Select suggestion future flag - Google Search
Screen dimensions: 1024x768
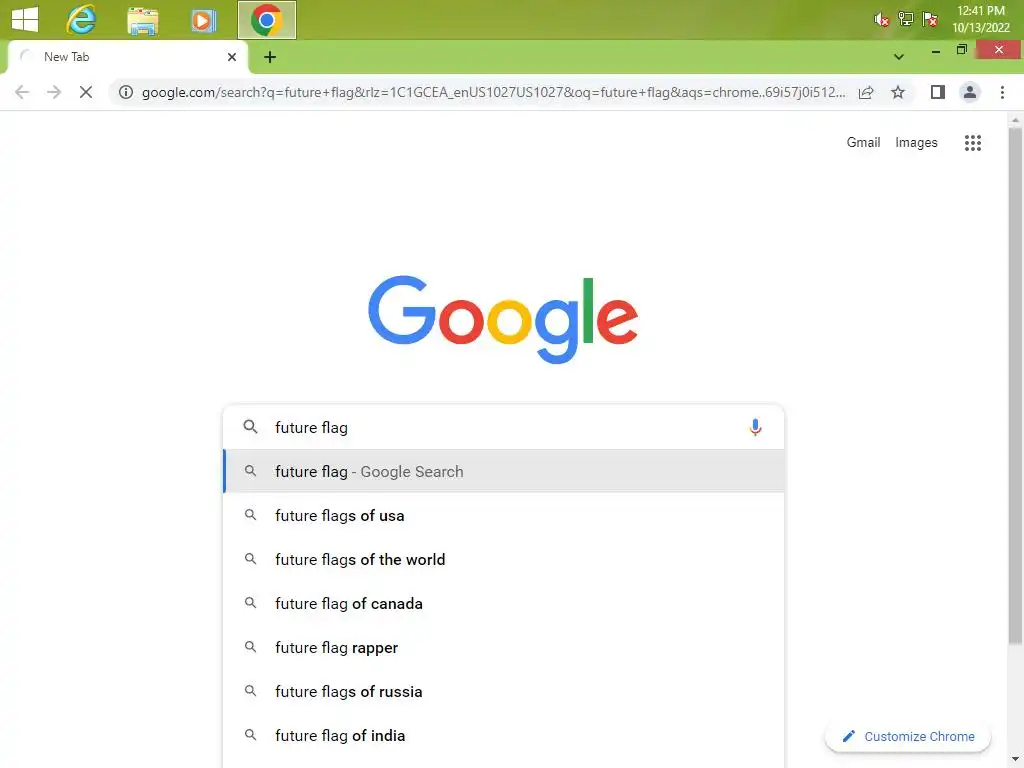(x=504, y=471)
